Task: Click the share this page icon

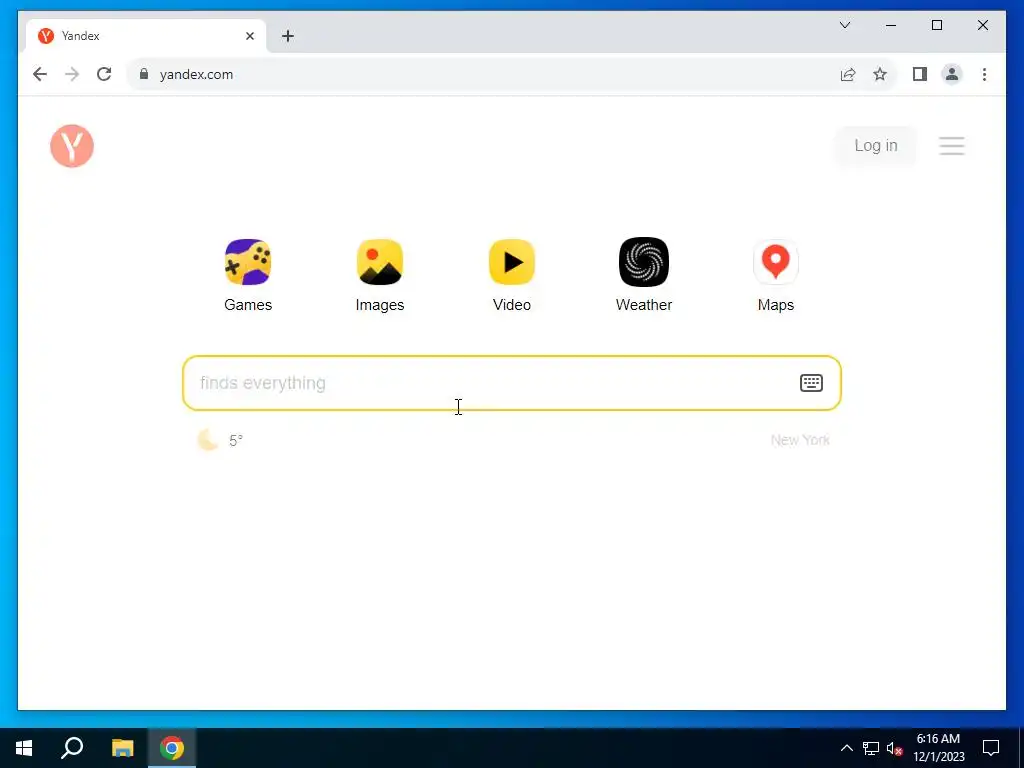Action: click(x=848, y=74)
